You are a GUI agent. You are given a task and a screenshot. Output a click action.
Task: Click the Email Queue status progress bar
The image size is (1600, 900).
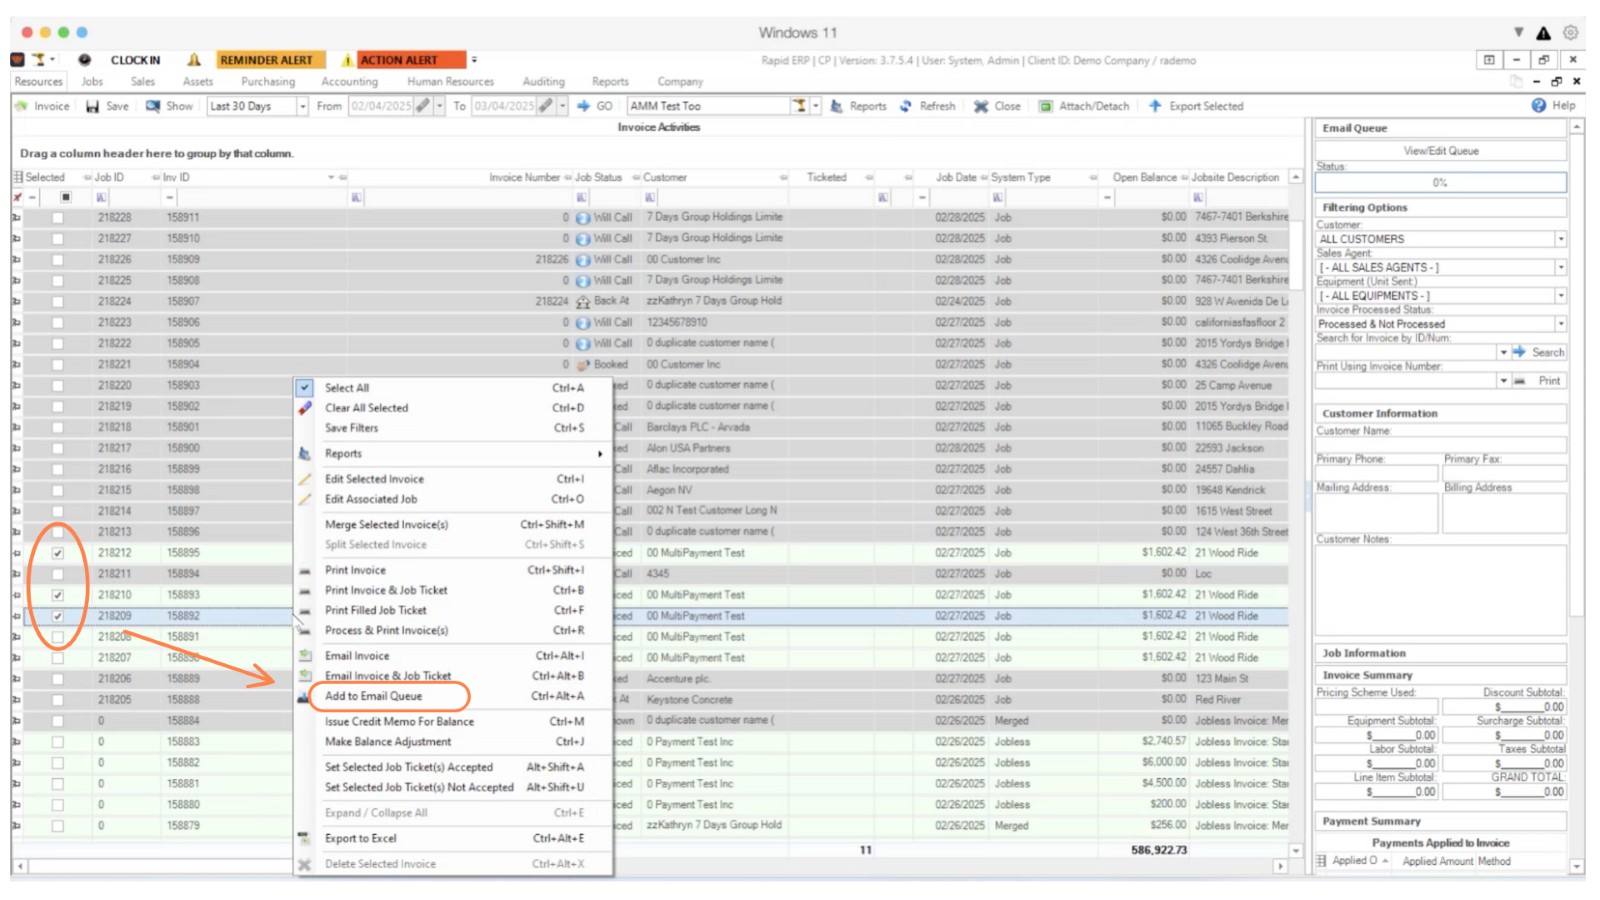point(1440,183)
